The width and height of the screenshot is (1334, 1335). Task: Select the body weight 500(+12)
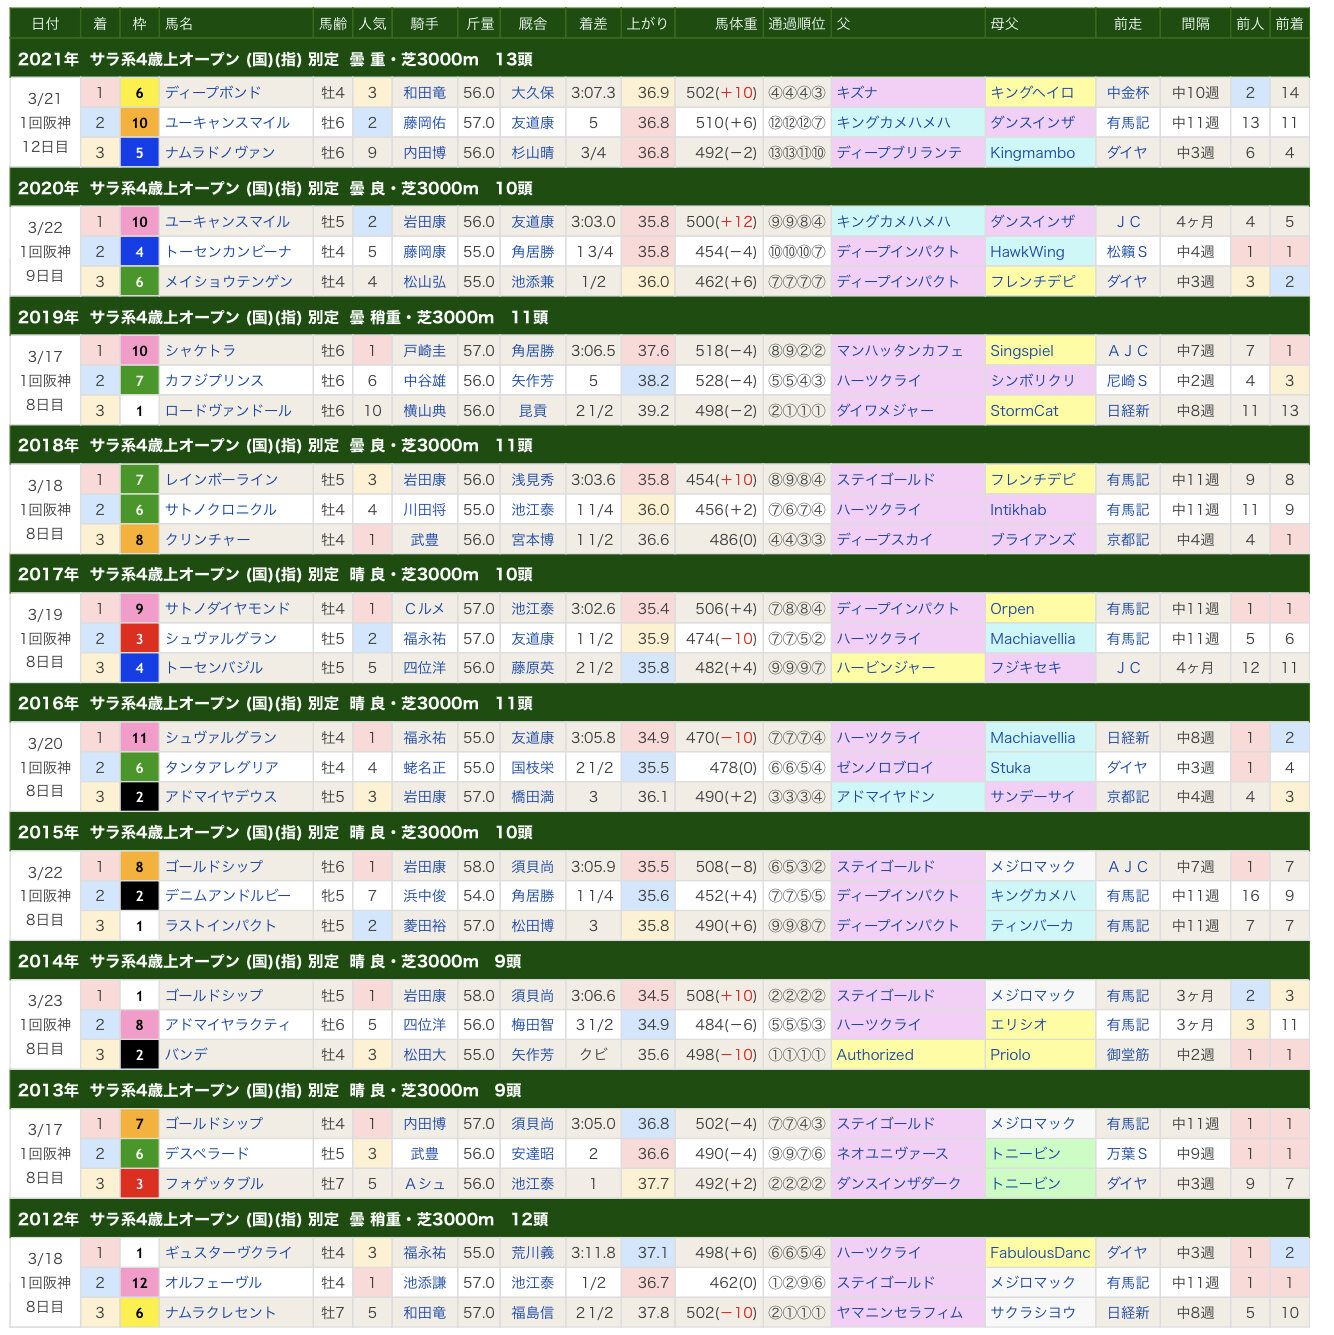pos(721,222)
